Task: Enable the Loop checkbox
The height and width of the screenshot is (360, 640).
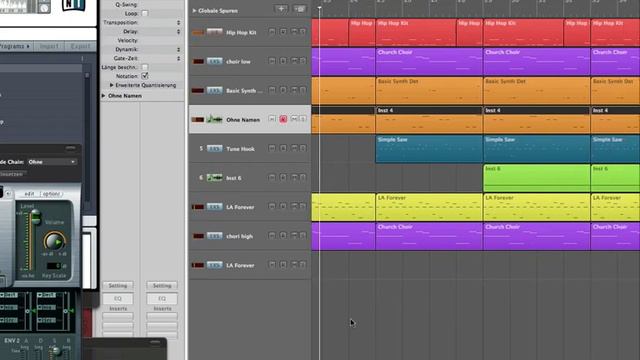Action: point(145,13)
